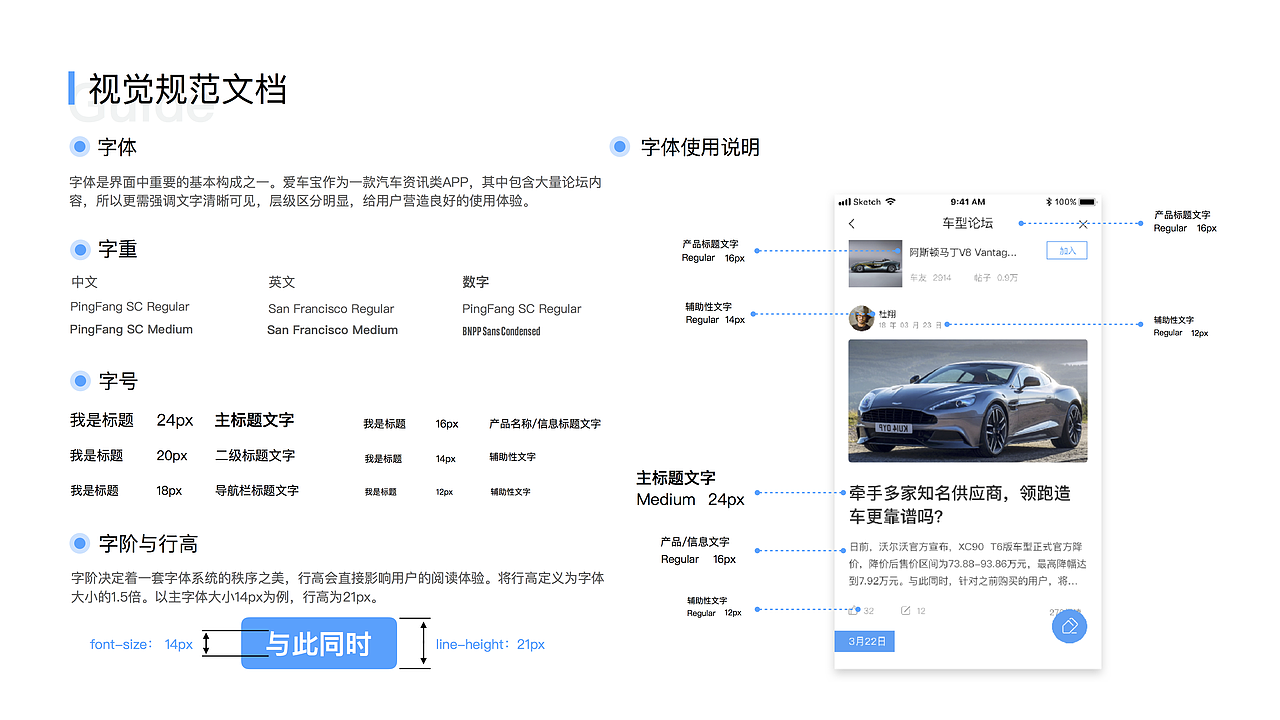
Task: Tap the signal bars beside Sketch
Action: 844,202
